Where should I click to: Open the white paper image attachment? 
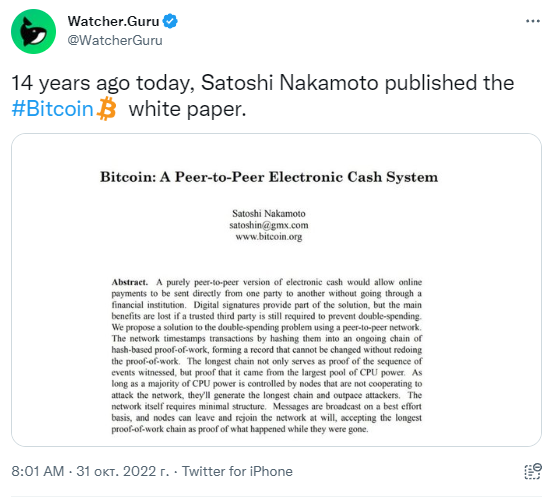pyautogui.click(x=276, y=290)
